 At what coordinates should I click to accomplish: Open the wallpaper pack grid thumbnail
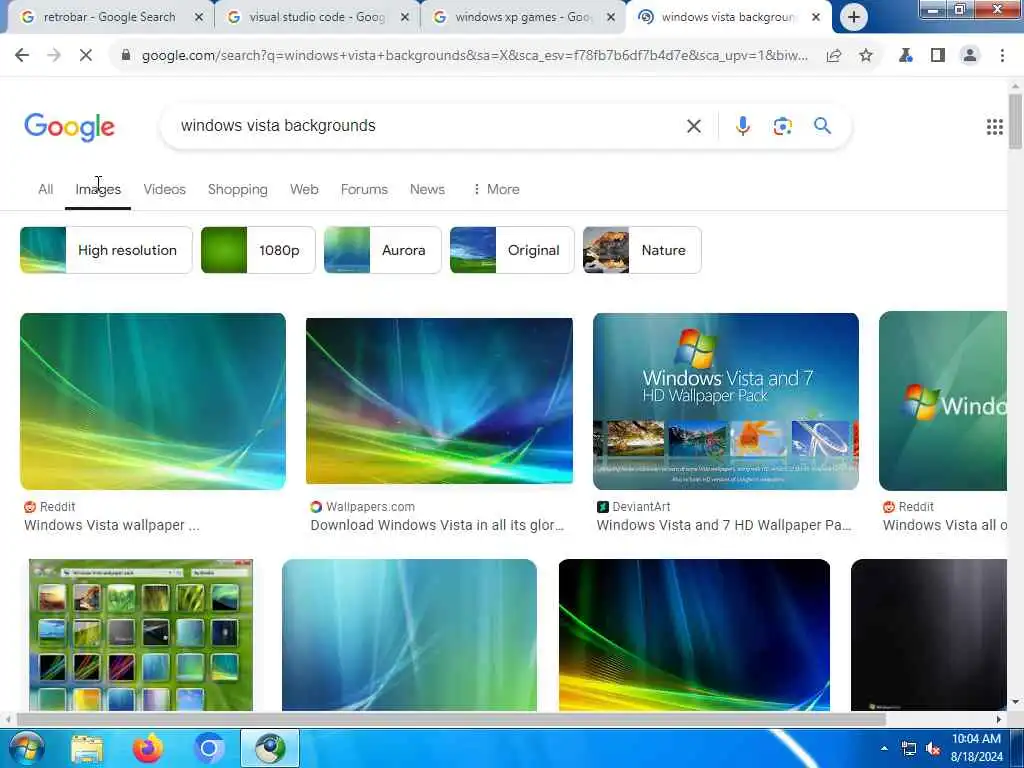click(141, 635)
